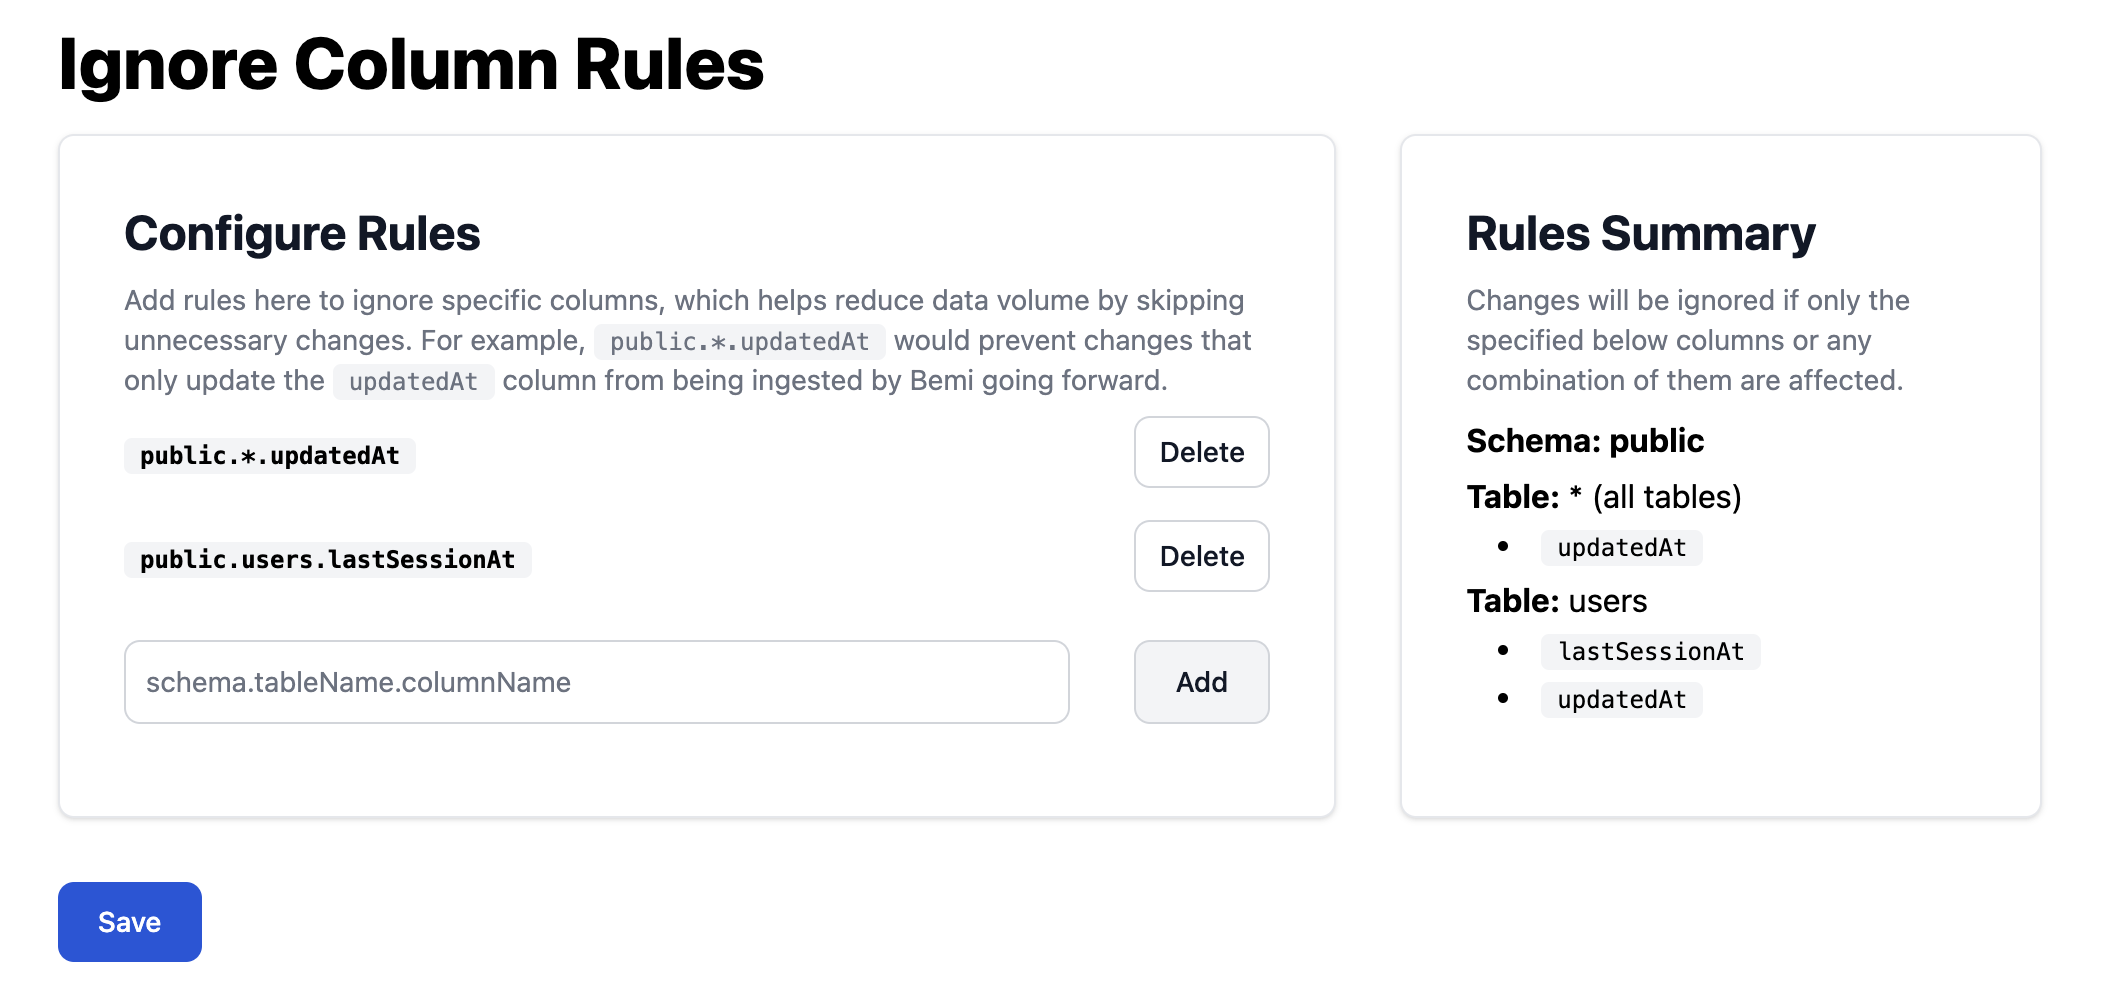
Task: Delete the public.*.updatedAt rule
Action: coord(1201,452)
